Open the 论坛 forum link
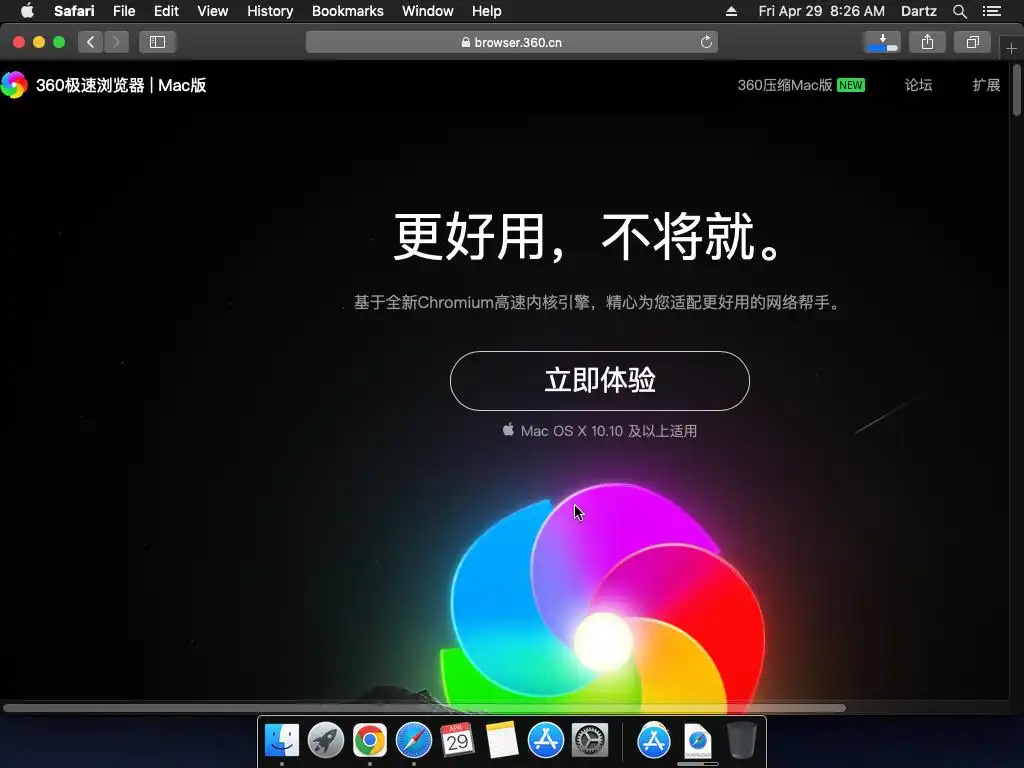This screenshot has height=768, width=1024. click(918, 85)
